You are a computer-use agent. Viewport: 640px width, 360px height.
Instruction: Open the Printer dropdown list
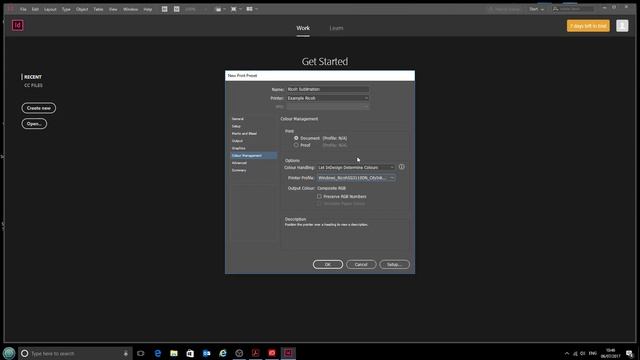tap(328, 98)
